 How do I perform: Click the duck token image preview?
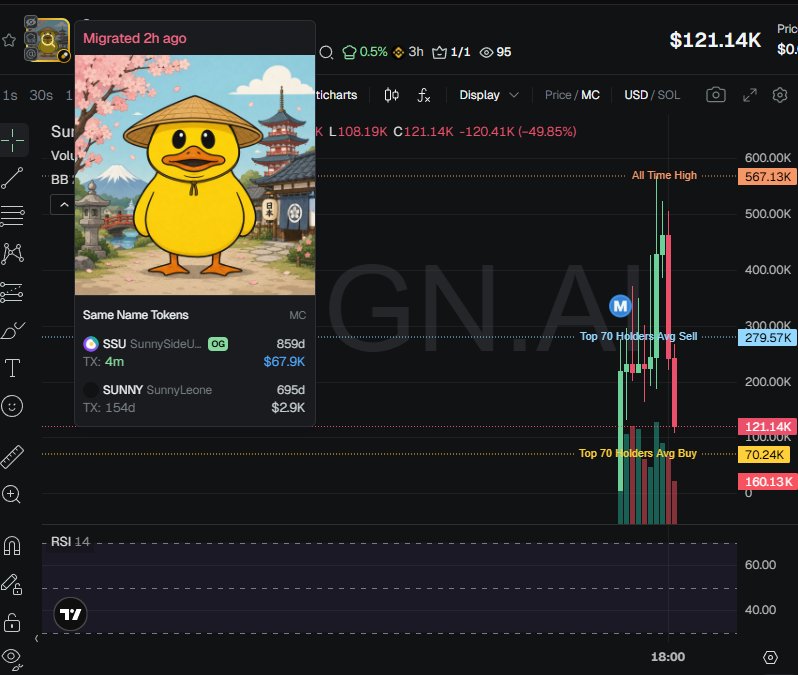point(195,175)
